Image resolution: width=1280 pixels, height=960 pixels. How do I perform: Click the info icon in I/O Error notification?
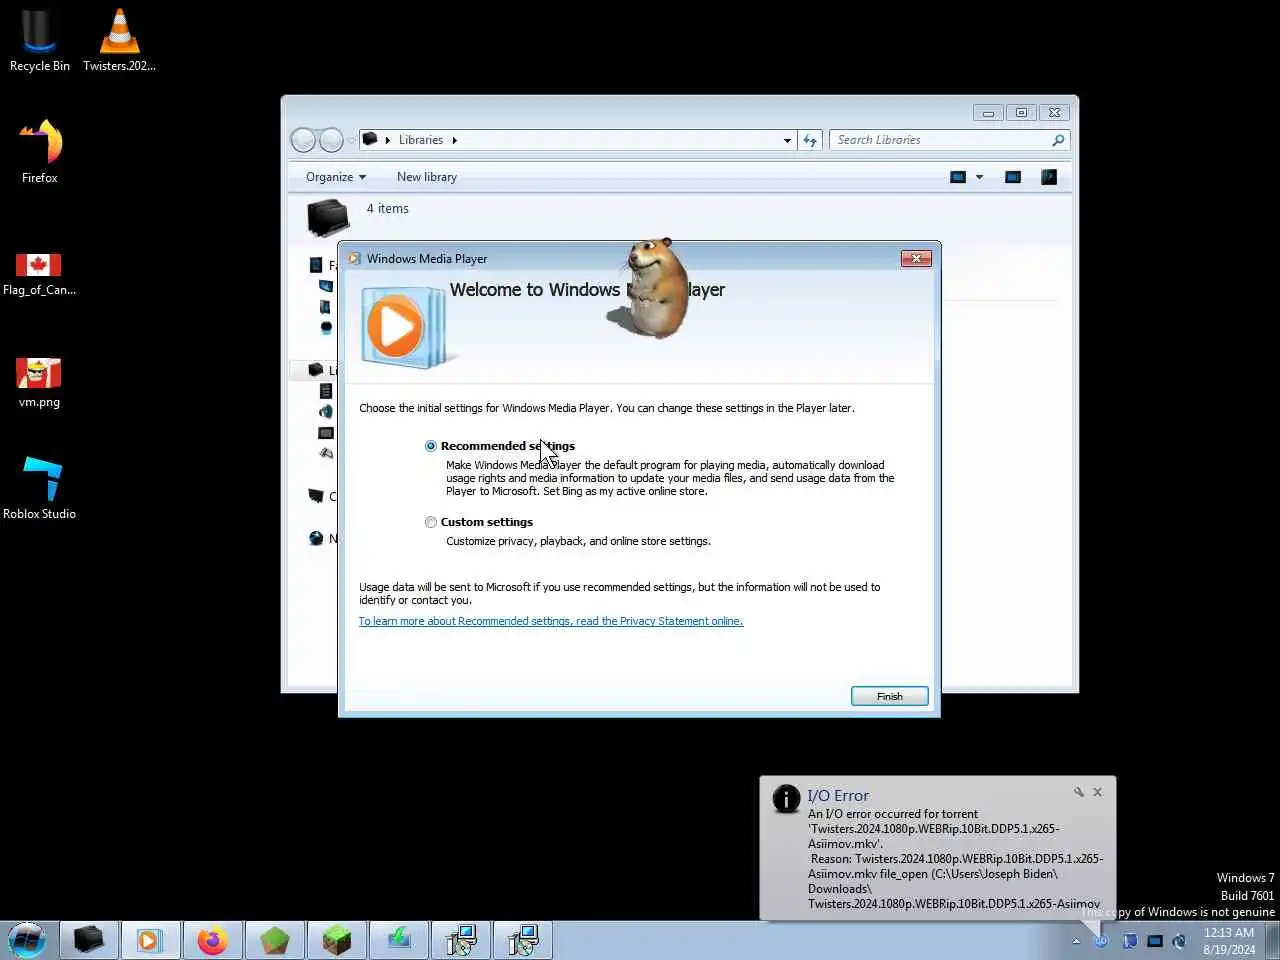(x=786, y=798)
